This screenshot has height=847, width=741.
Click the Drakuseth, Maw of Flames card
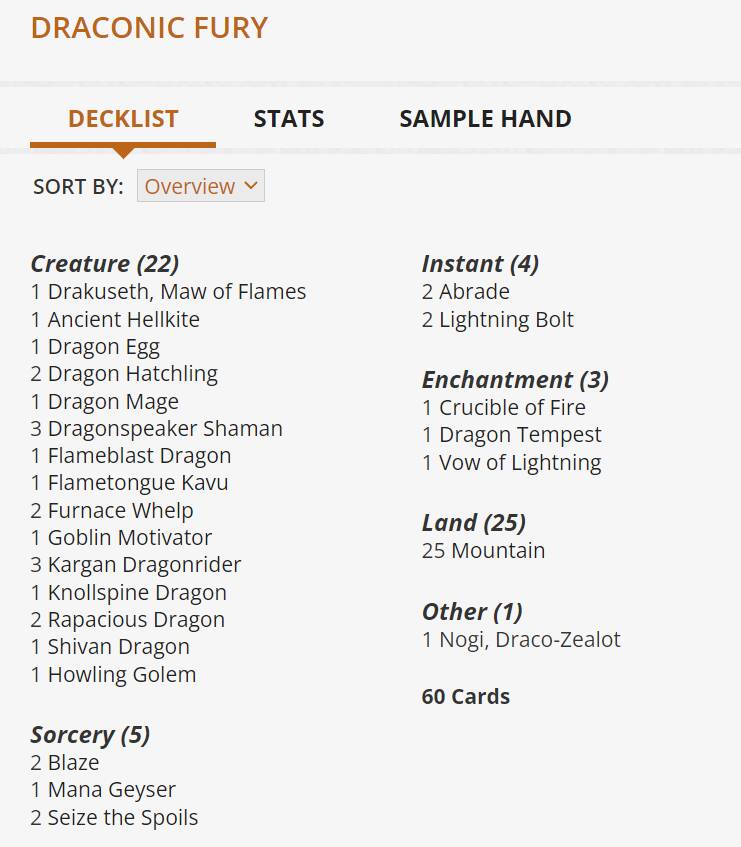click(x=177, y=292)
